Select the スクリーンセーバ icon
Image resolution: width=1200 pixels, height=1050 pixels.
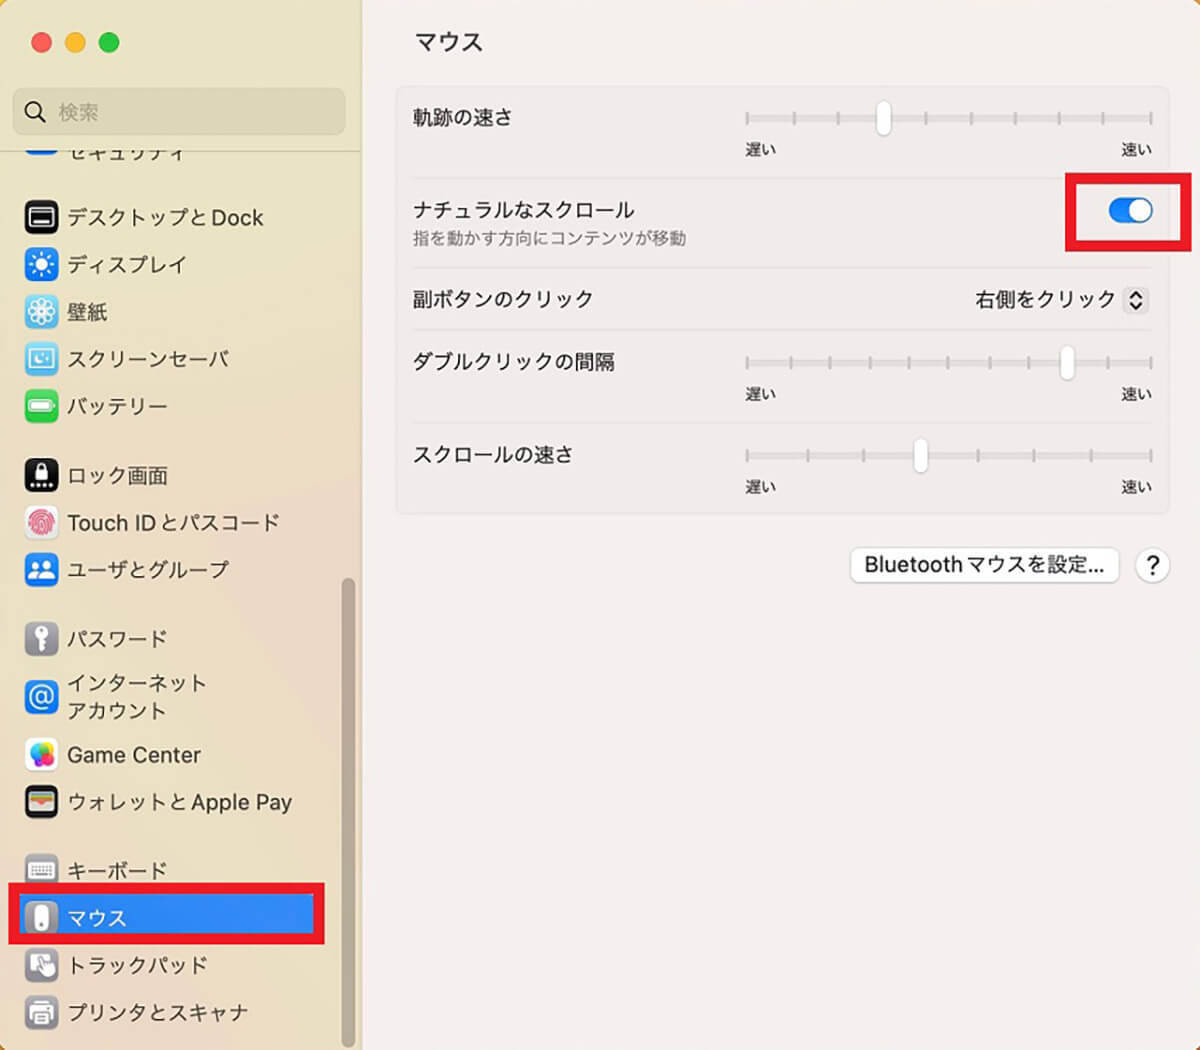coord(41,359)
